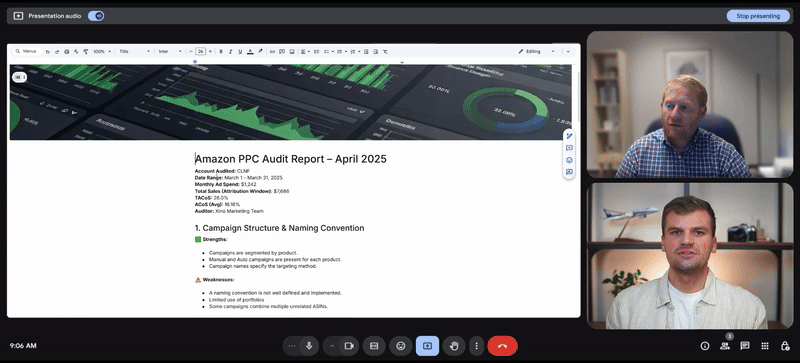Open the bulleted list dropdown

pos(341,52)
